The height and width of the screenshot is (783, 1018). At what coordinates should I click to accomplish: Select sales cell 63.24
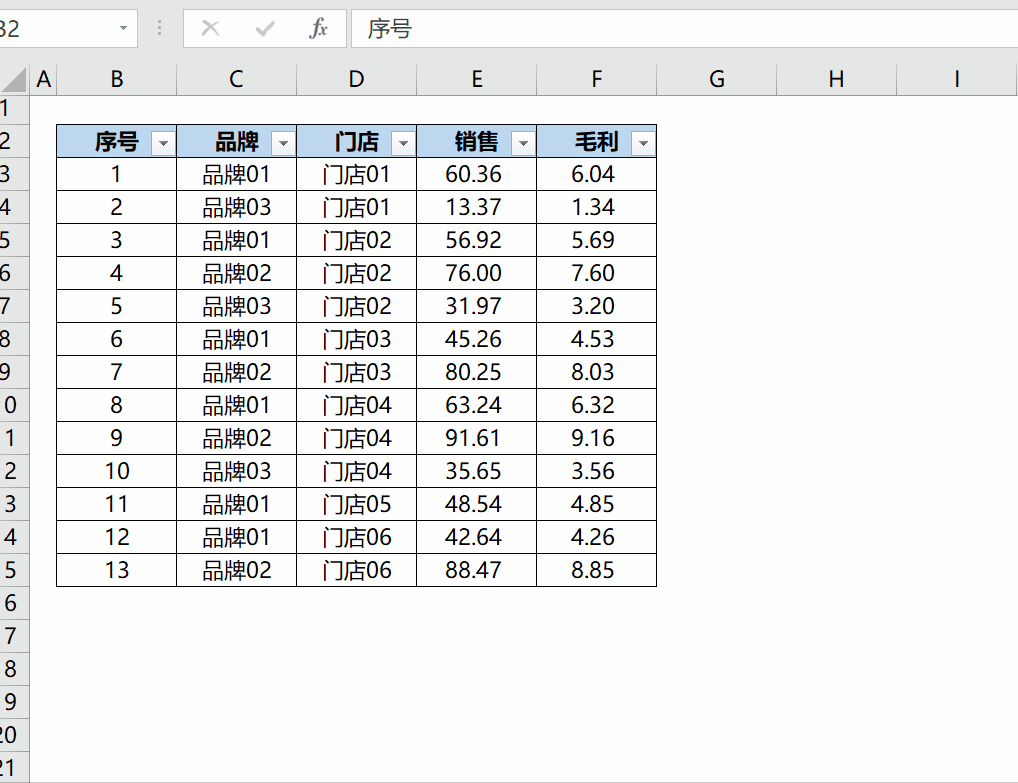tap(477, 405)
